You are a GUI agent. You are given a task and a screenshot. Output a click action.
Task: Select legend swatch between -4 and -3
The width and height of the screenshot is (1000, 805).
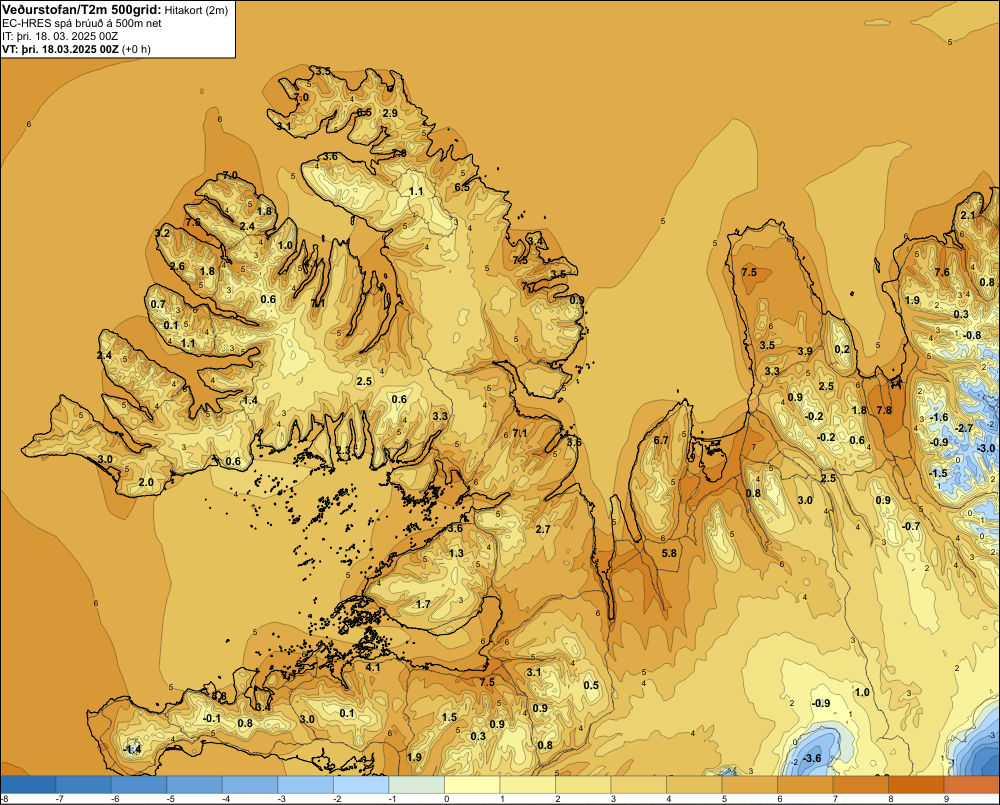[250, 785]
